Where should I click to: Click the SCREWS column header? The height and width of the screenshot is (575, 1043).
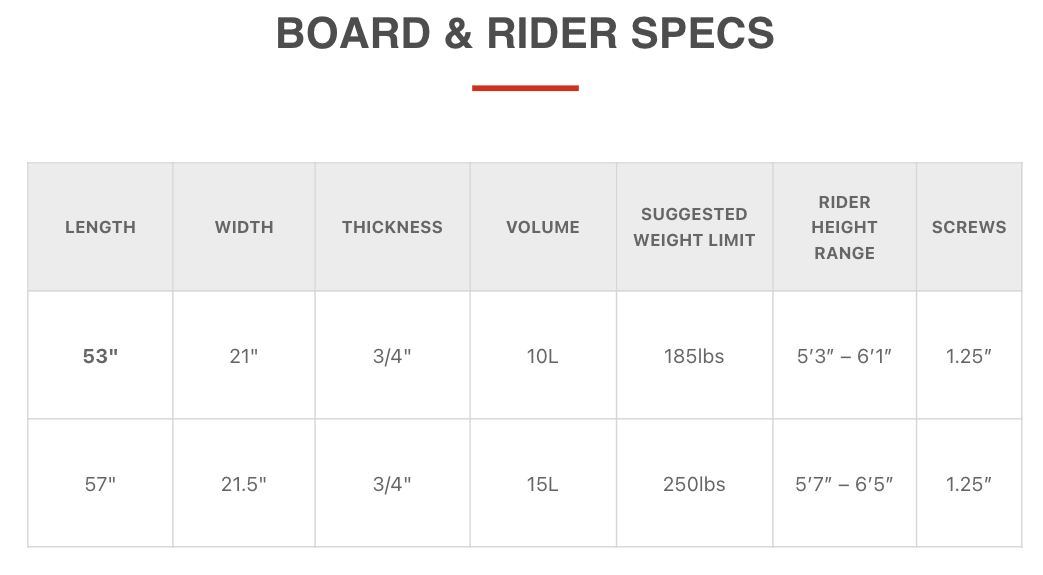tap(969, 227)
